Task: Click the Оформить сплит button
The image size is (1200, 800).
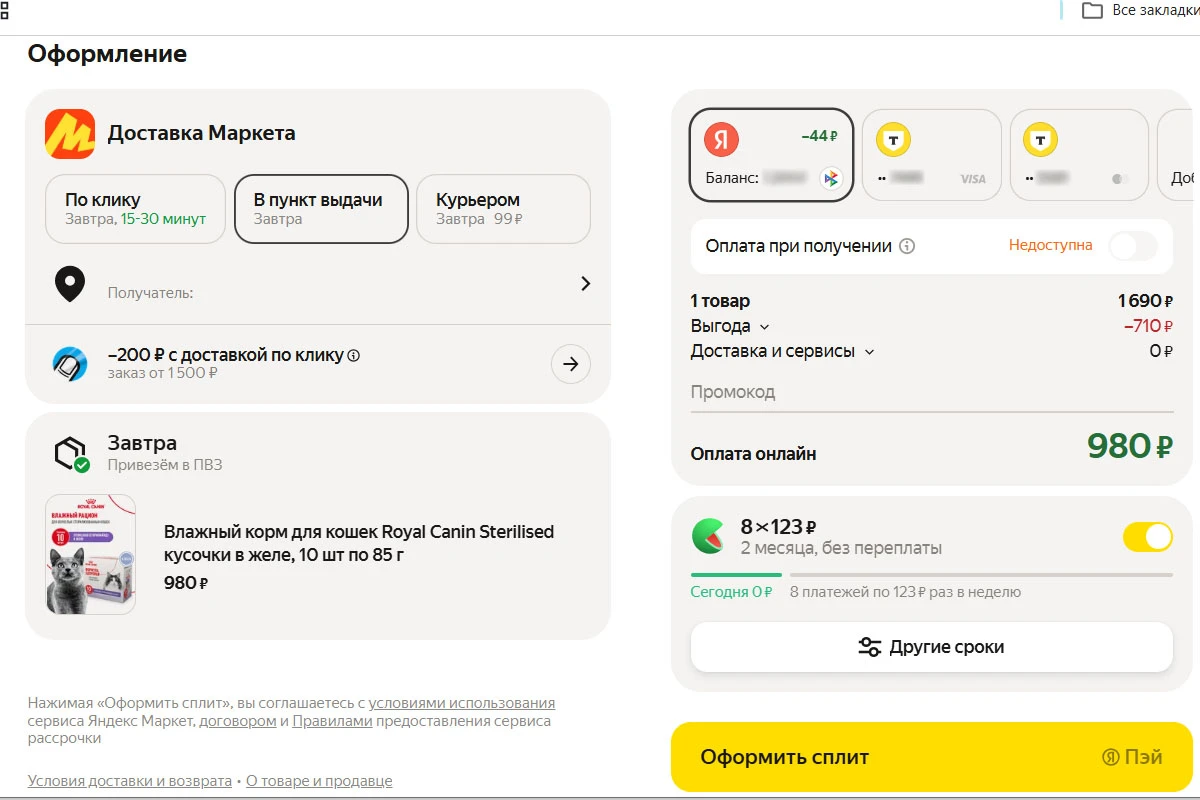Action: pyautogui.click(x=931, y=757)
